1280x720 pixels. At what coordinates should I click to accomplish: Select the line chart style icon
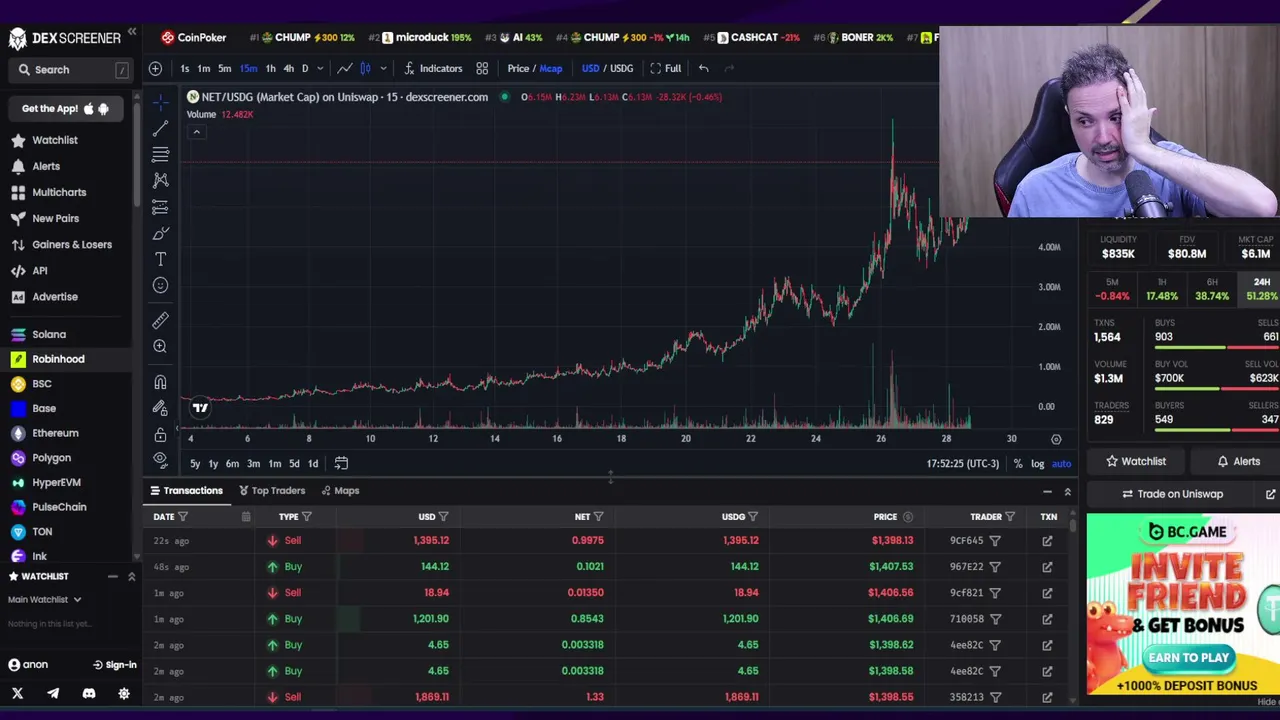[x=345, y=68]
